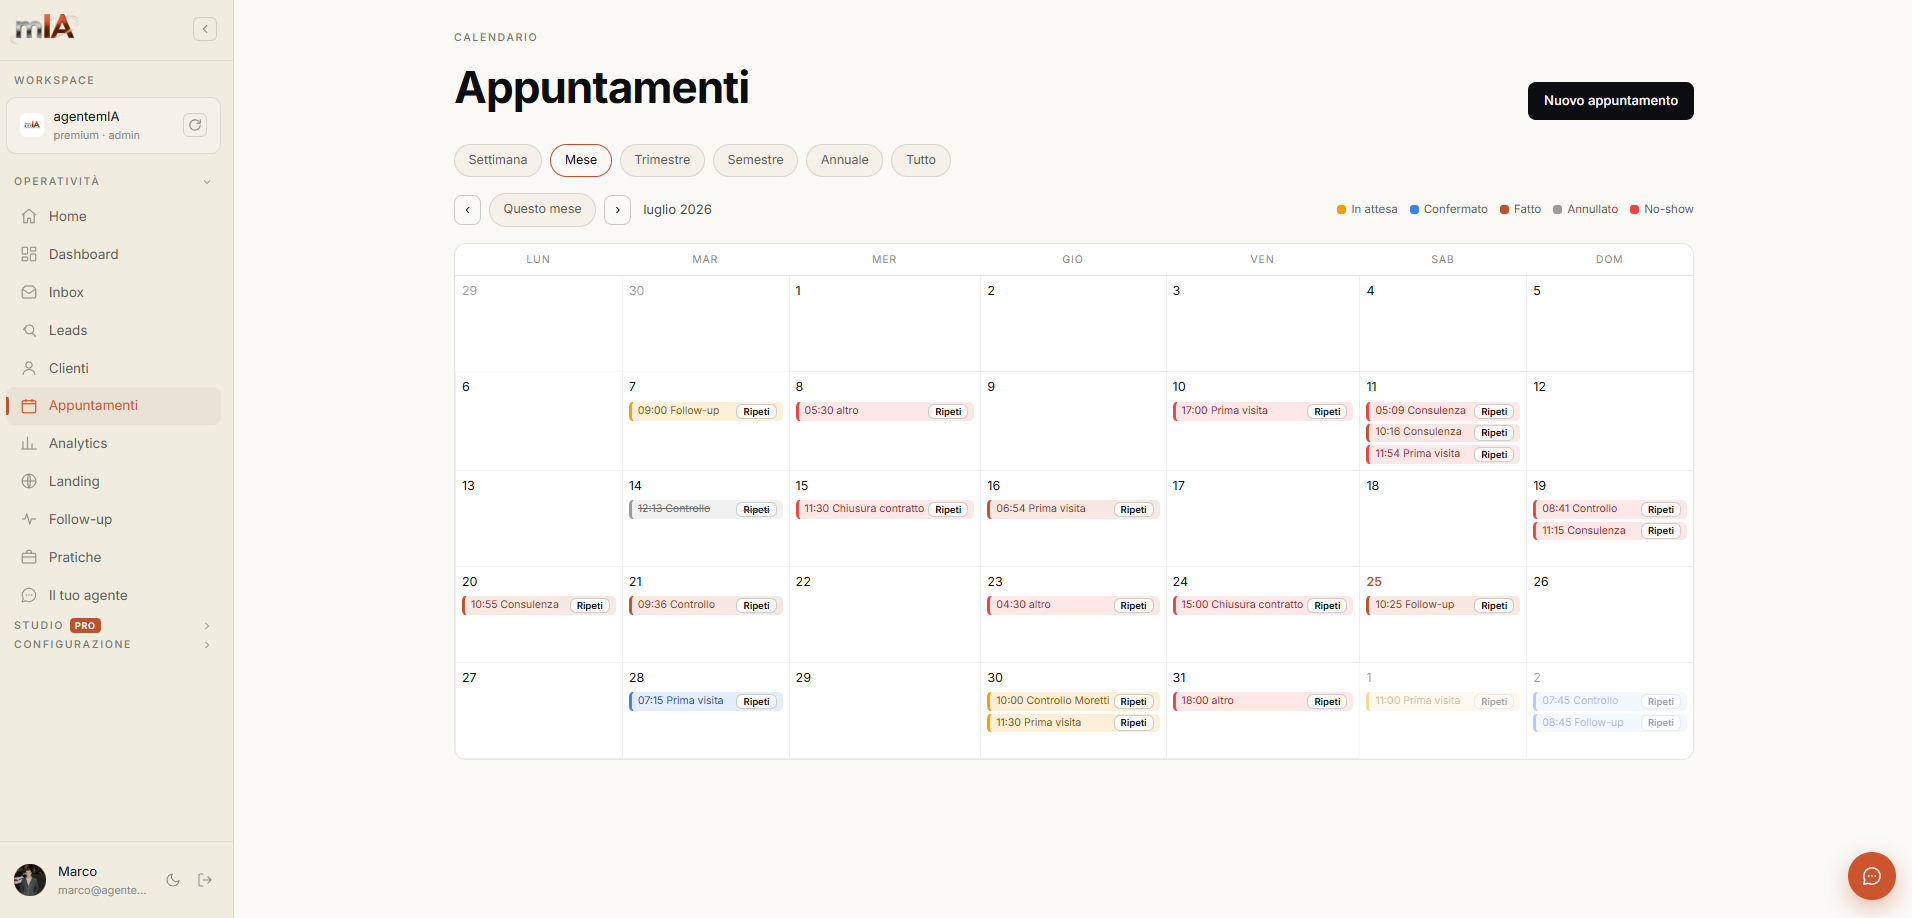Image resolution: width=1912 pixels, height=918 pixels.
Task: Open the Follow-up pulse icon
Action: coord(29,519)
